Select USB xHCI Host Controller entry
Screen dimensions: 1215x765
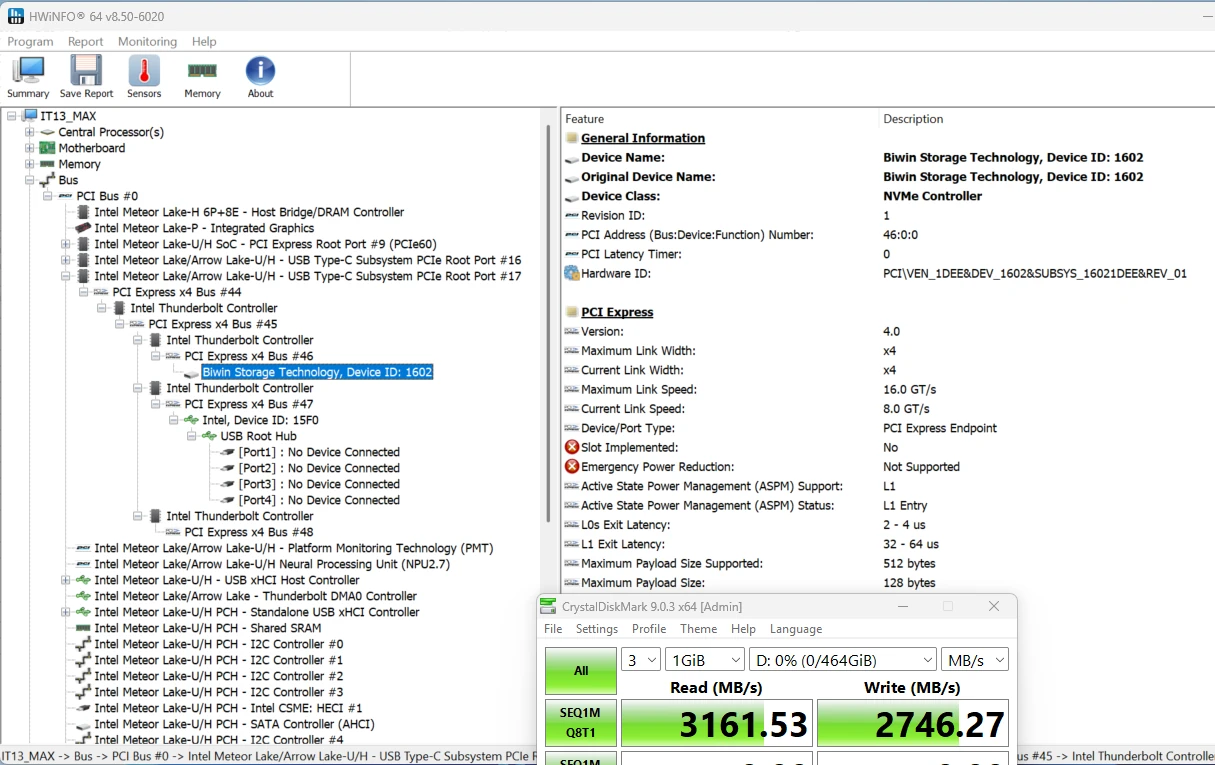click(x=227, y=580)
